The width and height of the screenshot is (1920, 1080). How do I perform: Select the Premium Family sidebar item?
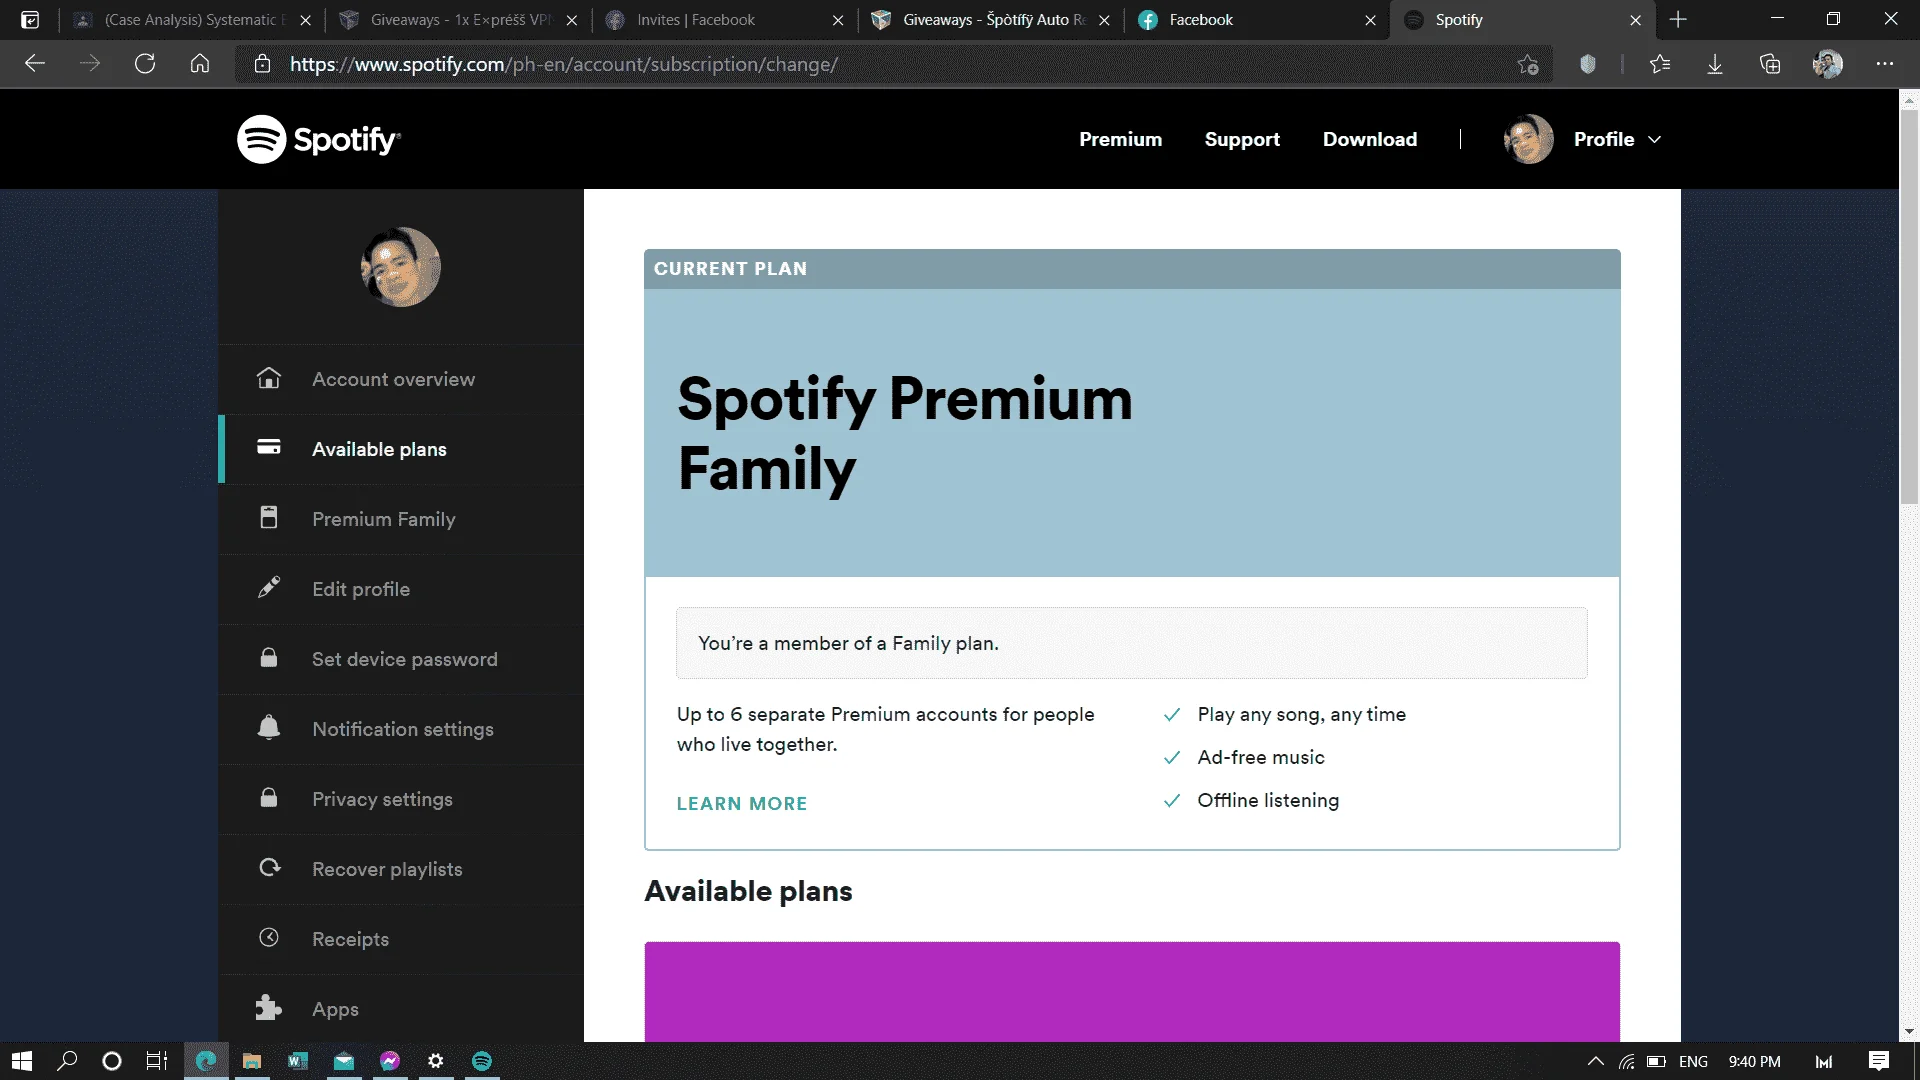point(401,519)
